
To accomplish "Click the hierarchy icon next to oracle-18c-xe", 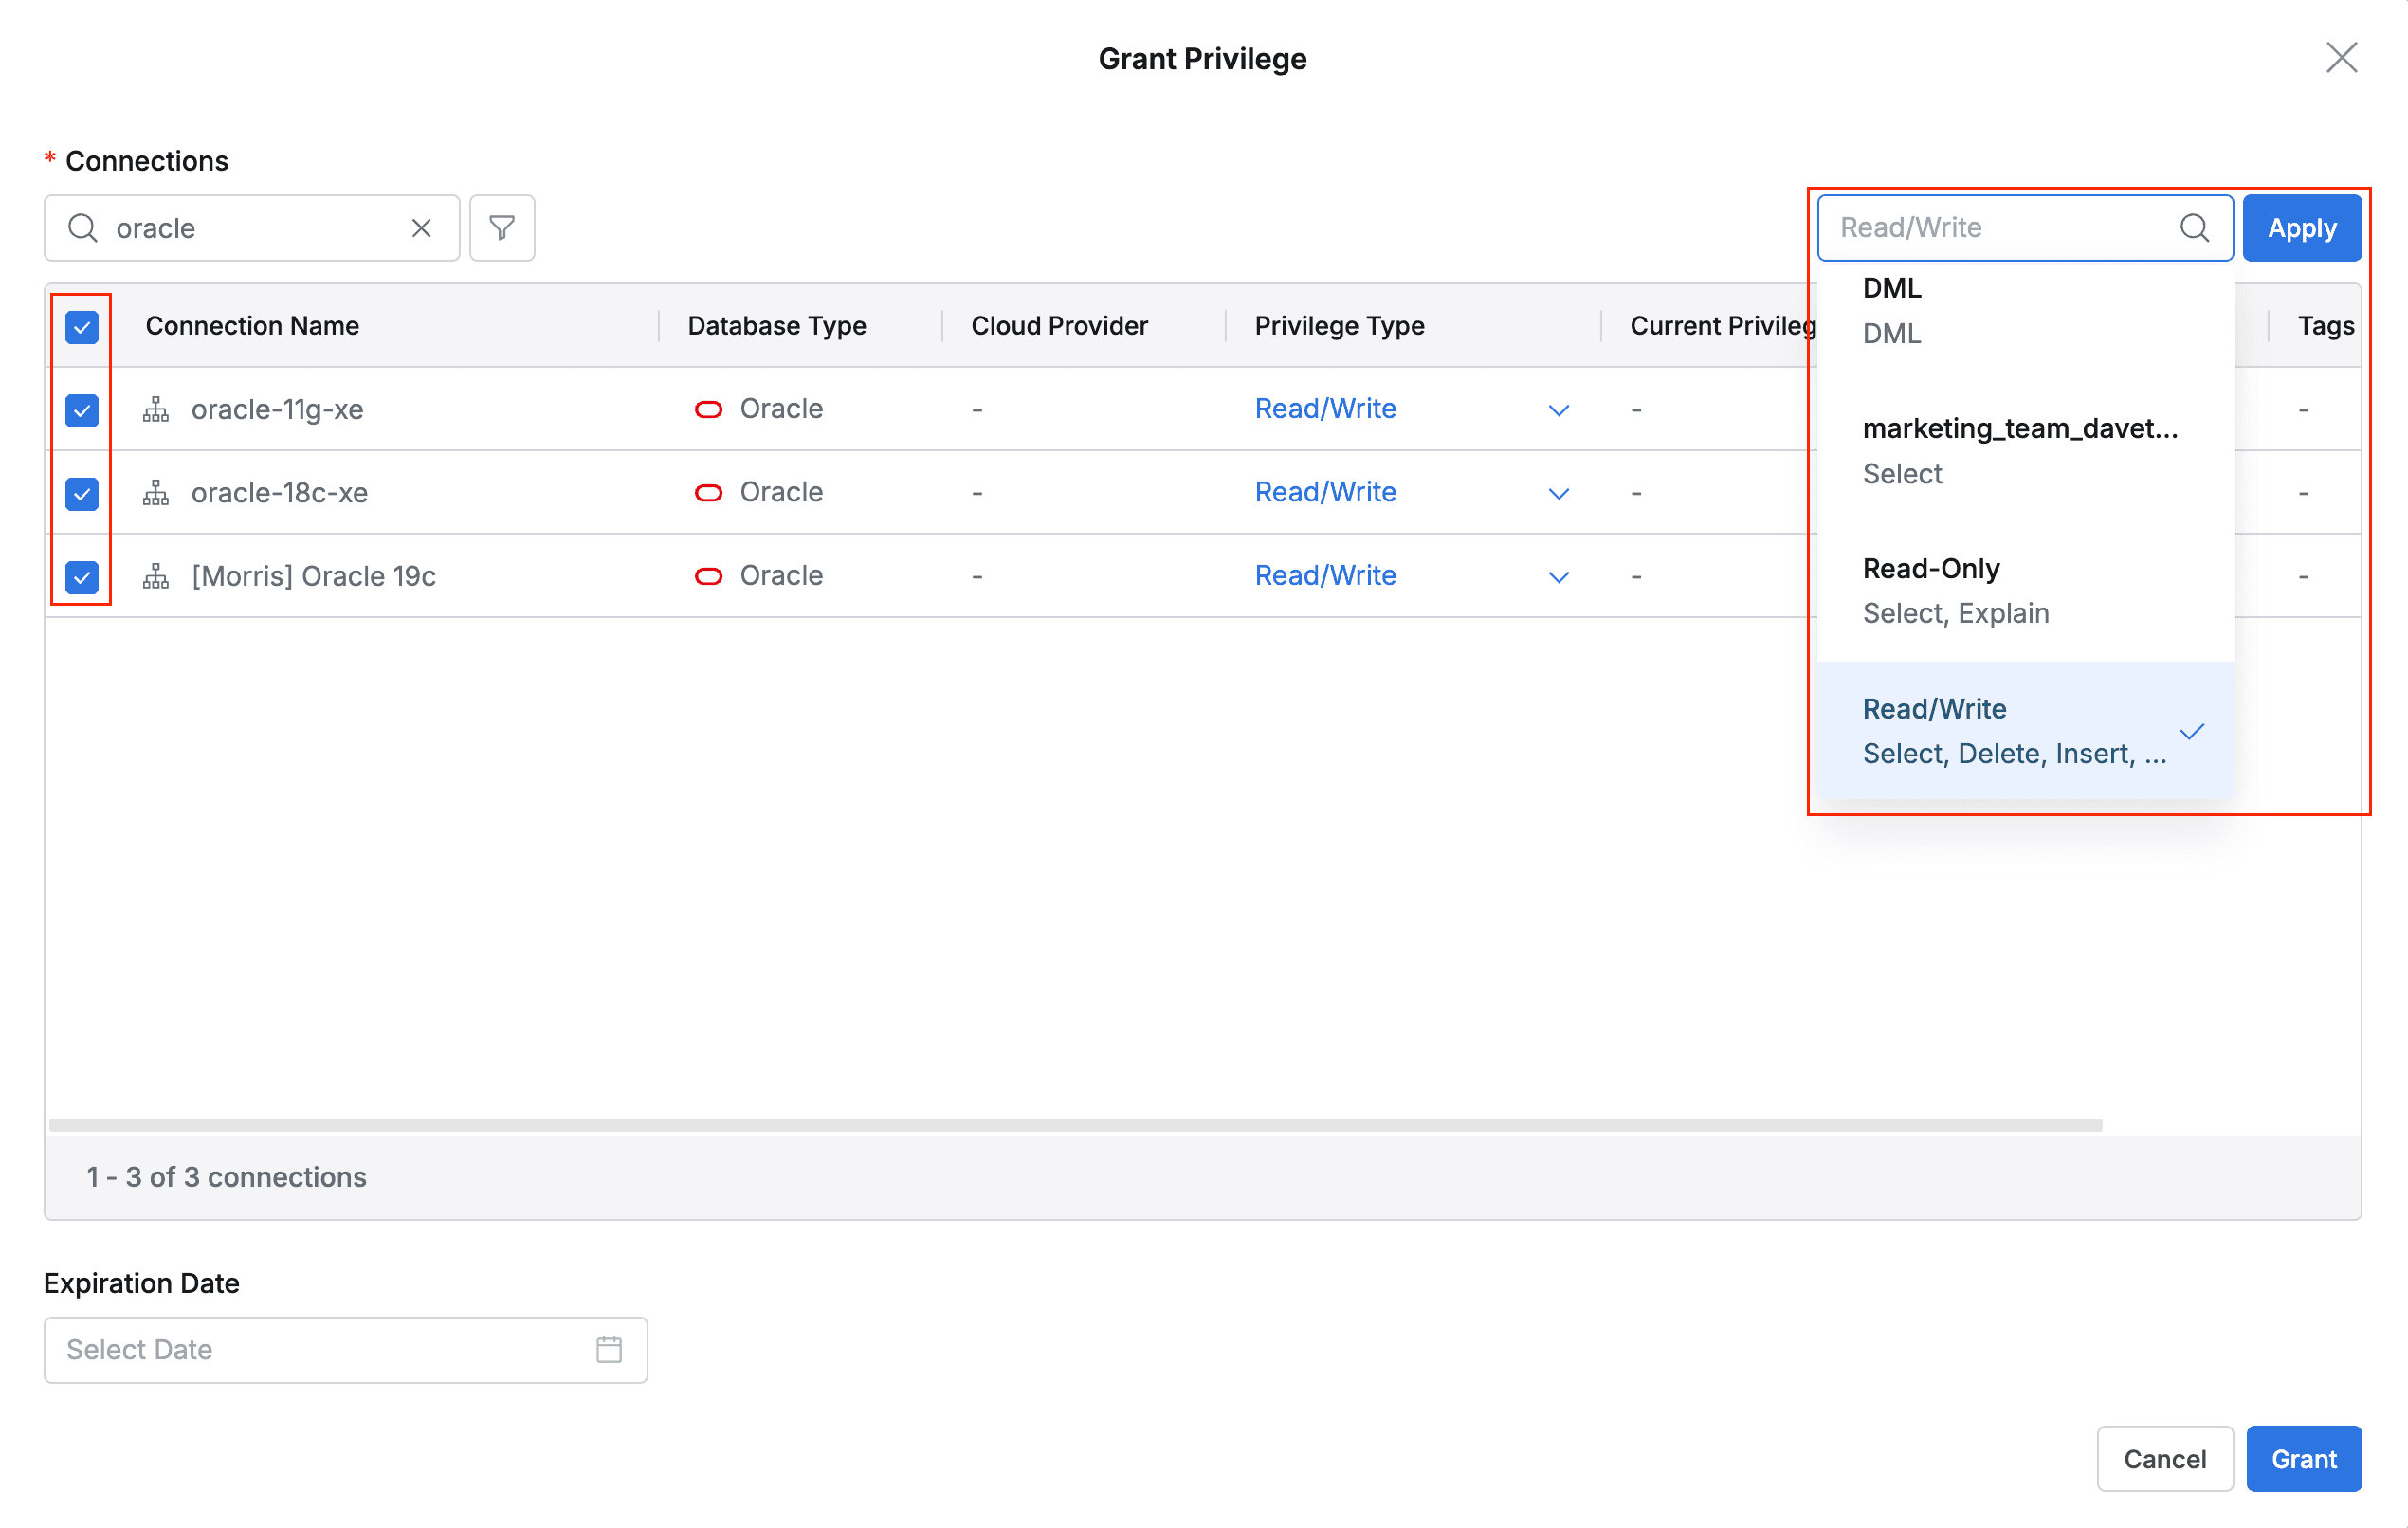I will [155, 493].
